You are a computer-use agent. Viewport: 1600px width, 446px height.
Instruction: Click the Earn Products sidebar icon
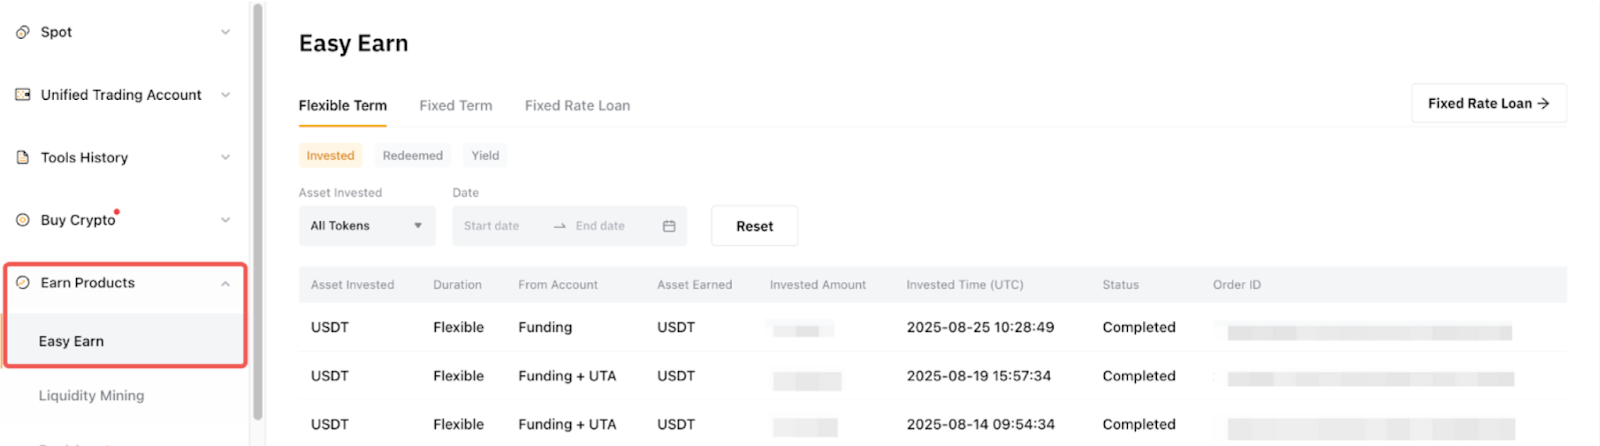[x=23, y=283]
